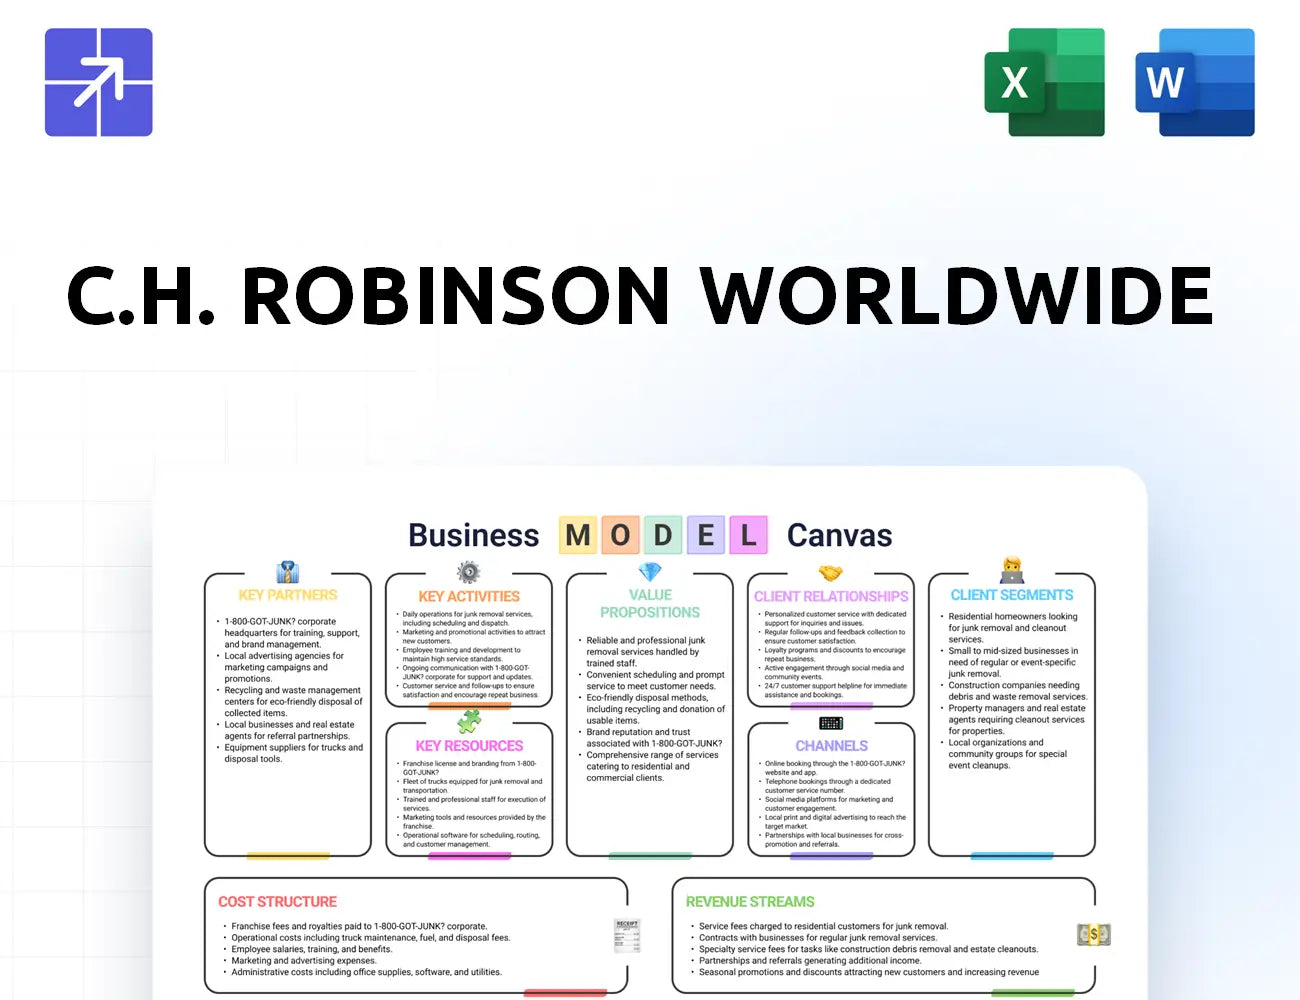Click the Microsoft Word icon
Screen dimensions: 1300x1000
pyautogui.click(x=1195, y=82)
